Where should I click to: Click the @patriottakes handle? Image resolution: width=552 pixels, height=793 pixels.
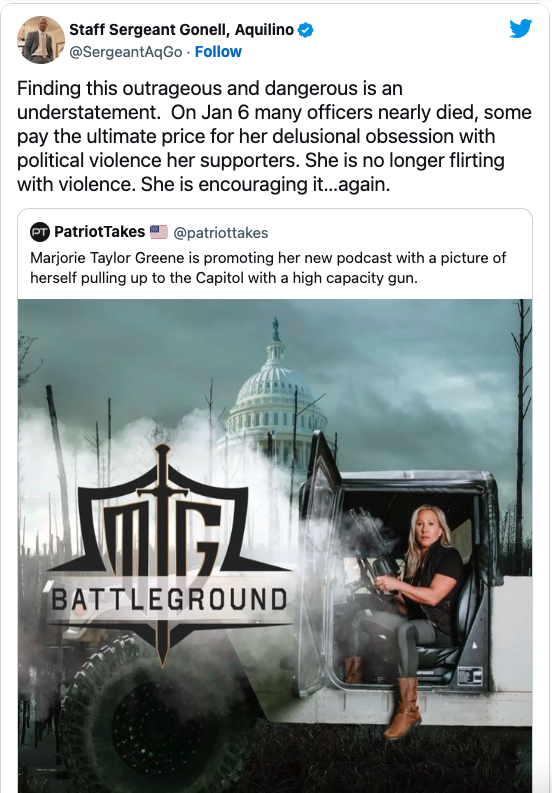click(x=221, y=233)
